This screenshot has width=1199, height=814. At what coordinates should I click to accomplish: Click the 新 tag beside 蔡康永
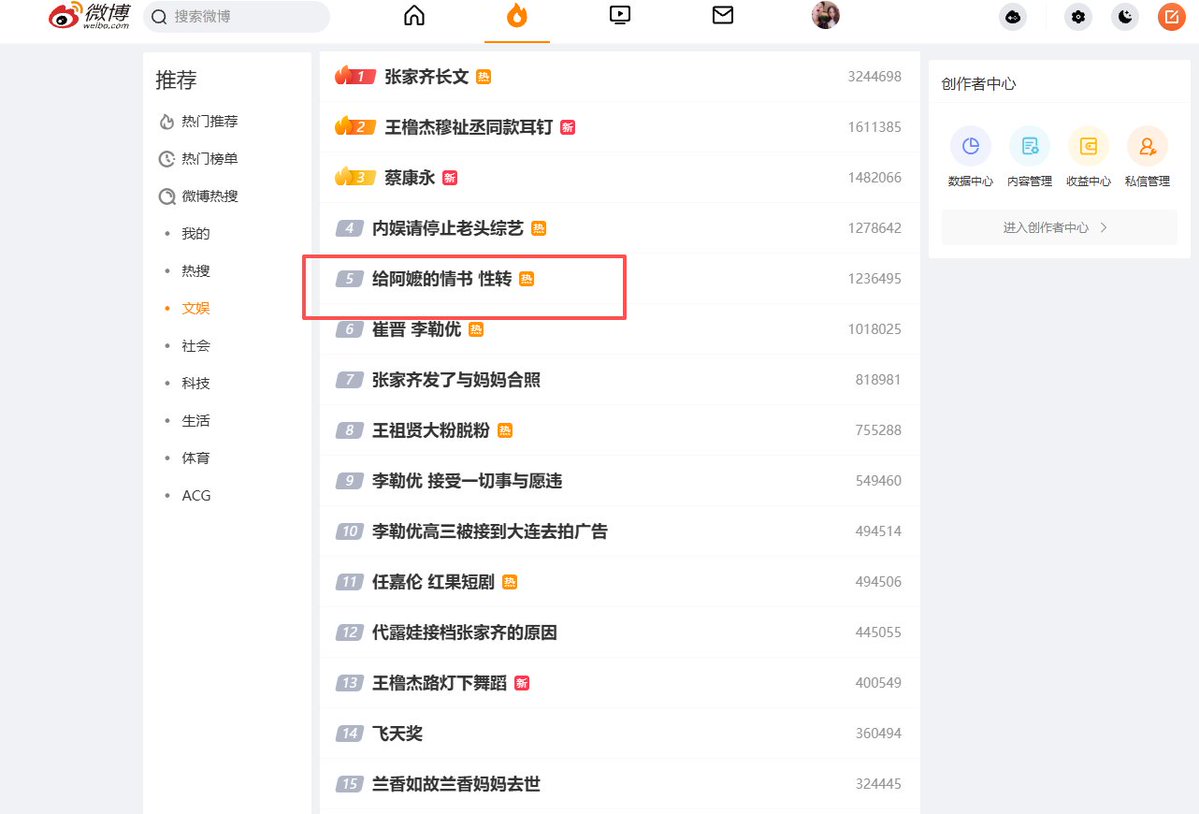(450, 178)
